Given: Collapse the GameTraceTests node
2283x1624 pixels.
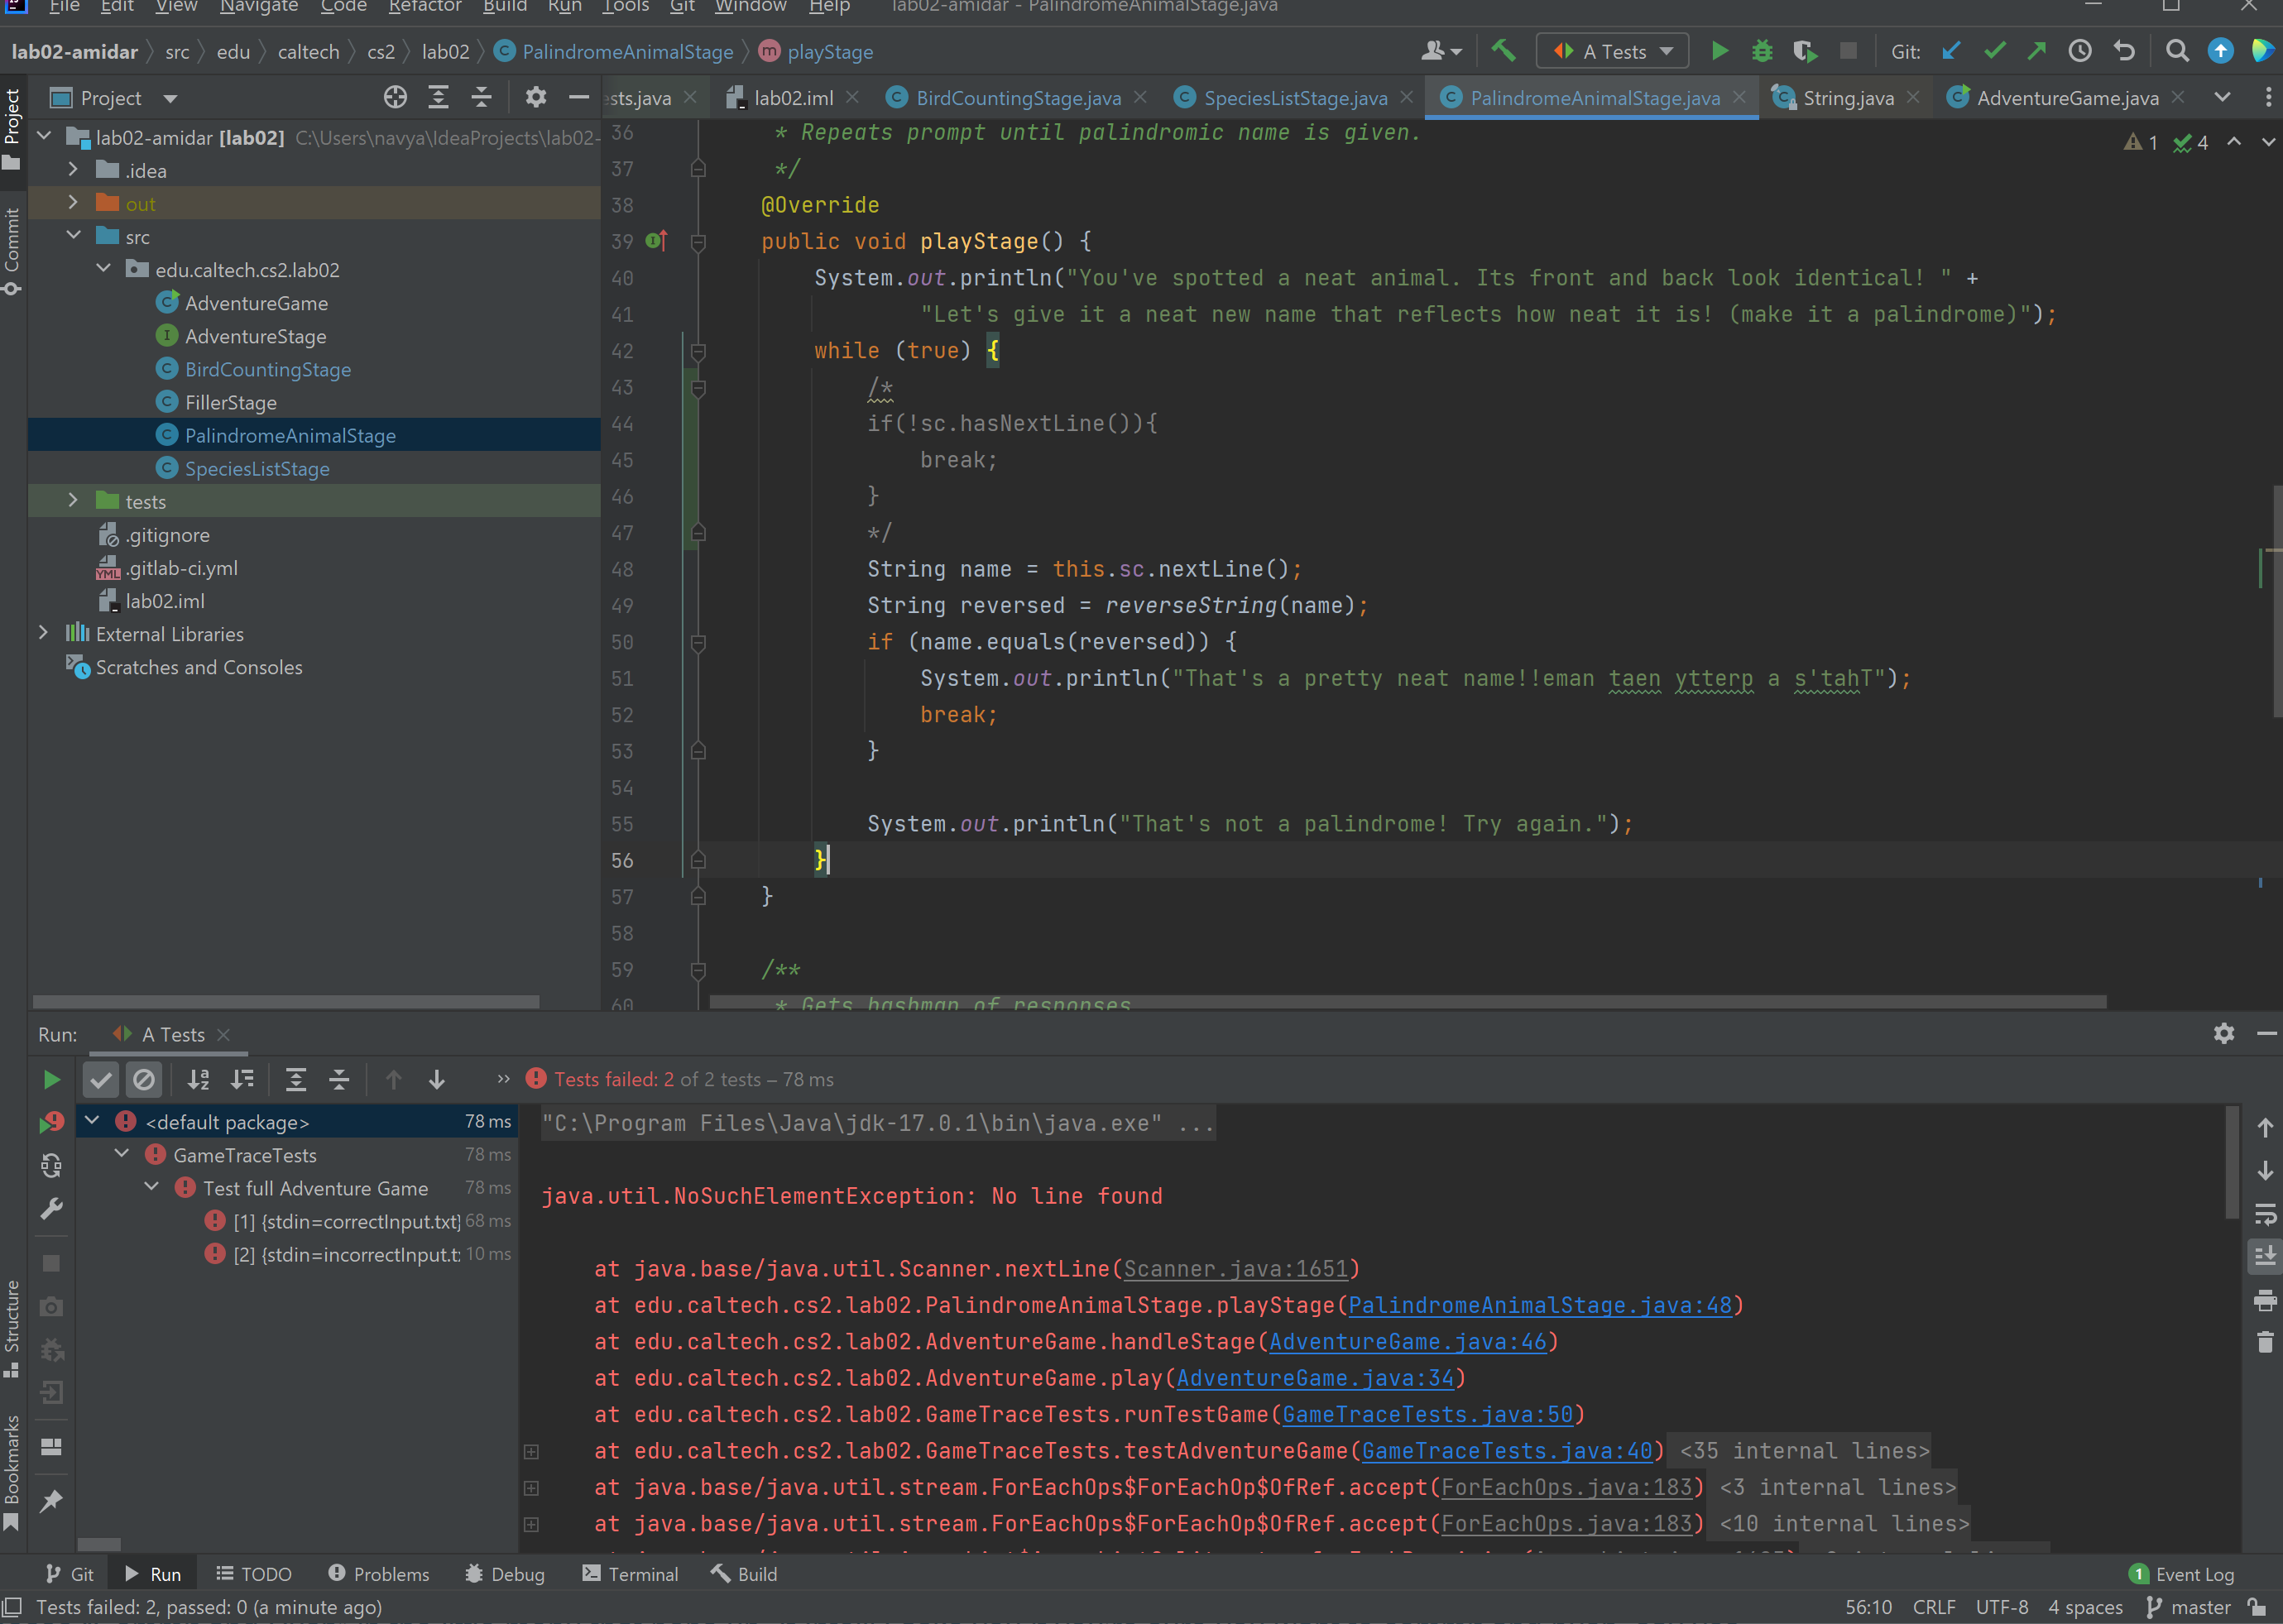Looking at the screenshot, I should point(122,1154).
